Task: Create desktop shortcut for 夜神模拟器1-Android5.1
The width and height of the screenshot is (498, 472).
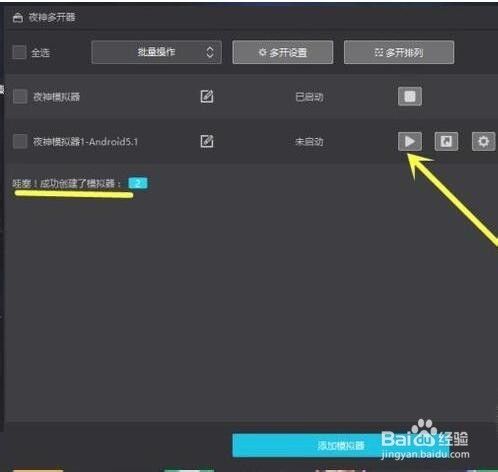Action: pos(446,141)
